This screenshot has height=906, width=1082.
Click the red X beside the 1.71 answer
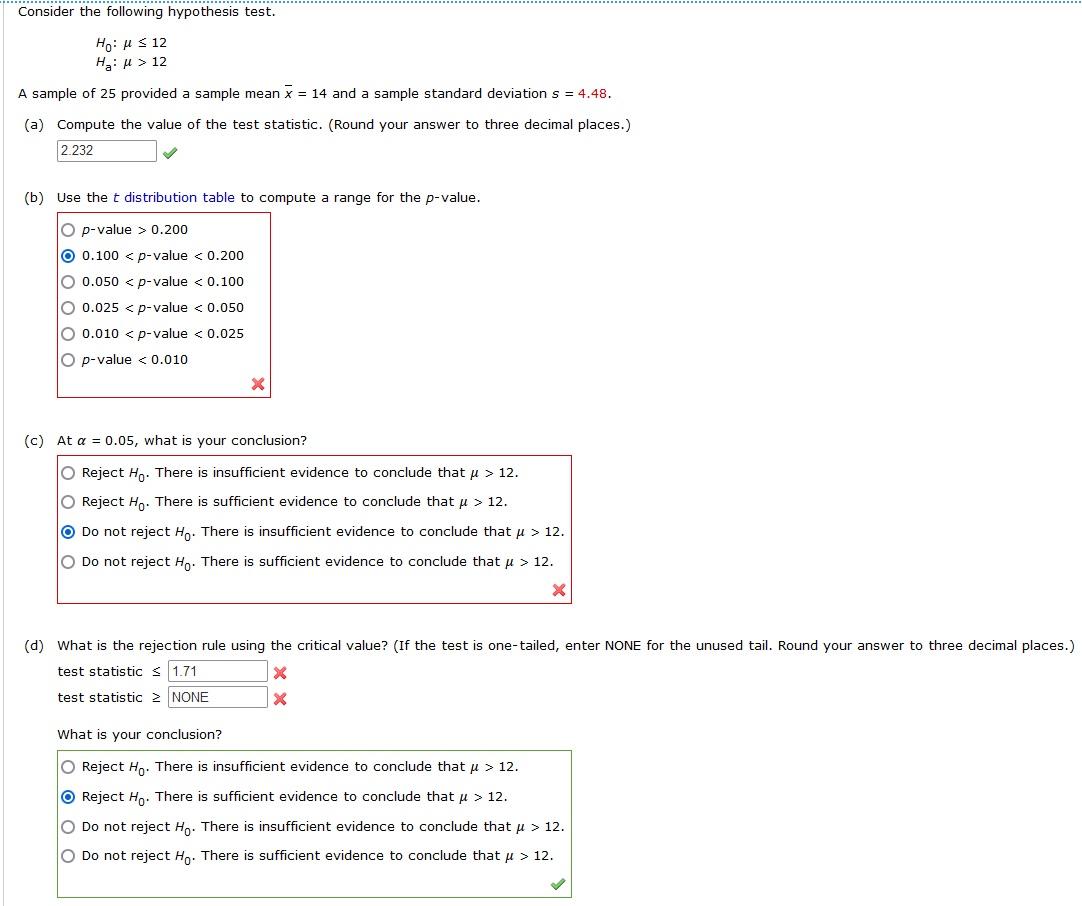[x=279, y=672]
